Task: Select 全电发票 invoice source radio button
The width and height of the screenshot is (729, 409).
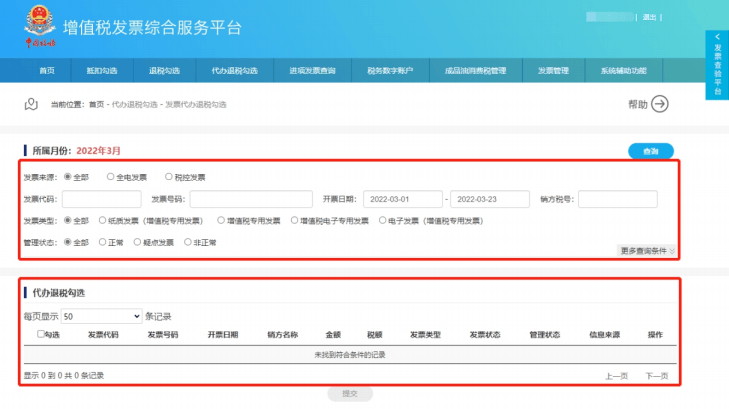Action: [x=110, y=177]
